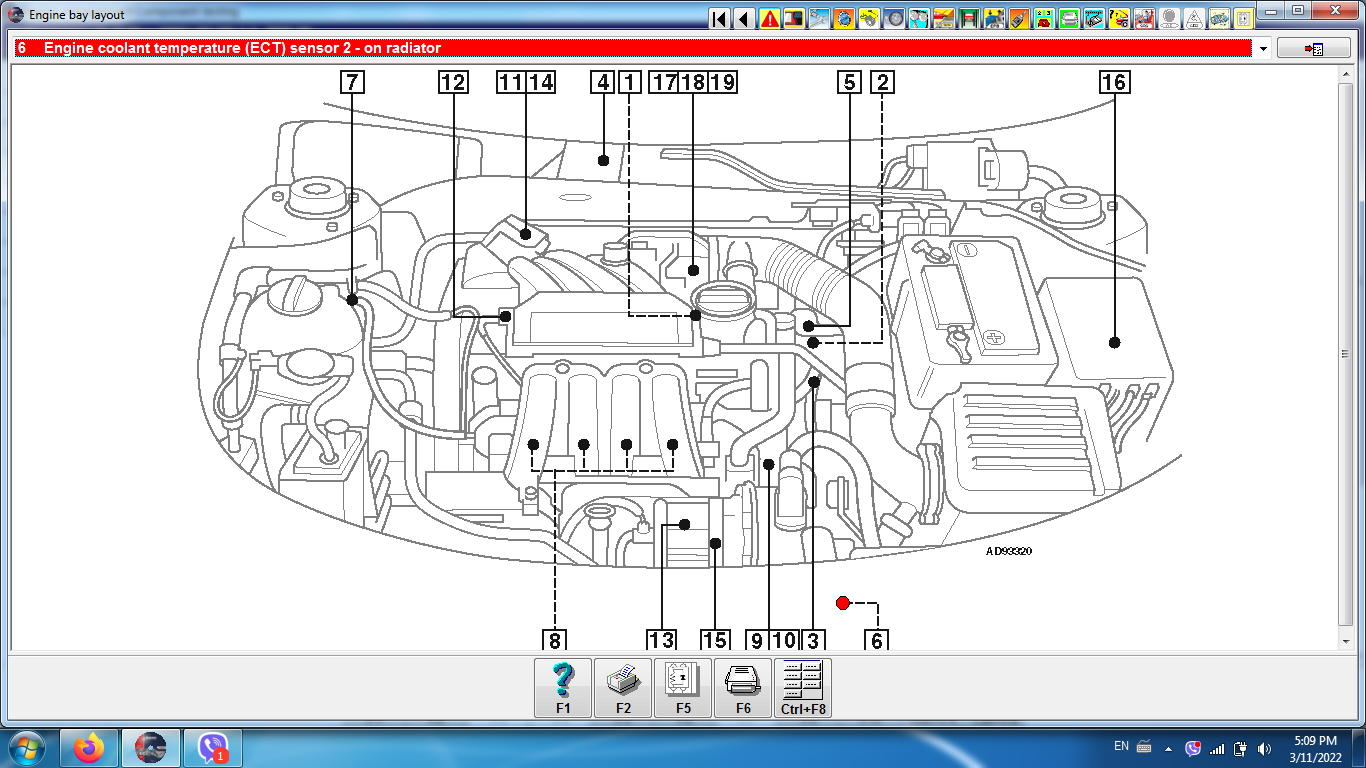Click the green printer icon in top toolbar
1366x768 pixels.
[x=1069, y=18]
